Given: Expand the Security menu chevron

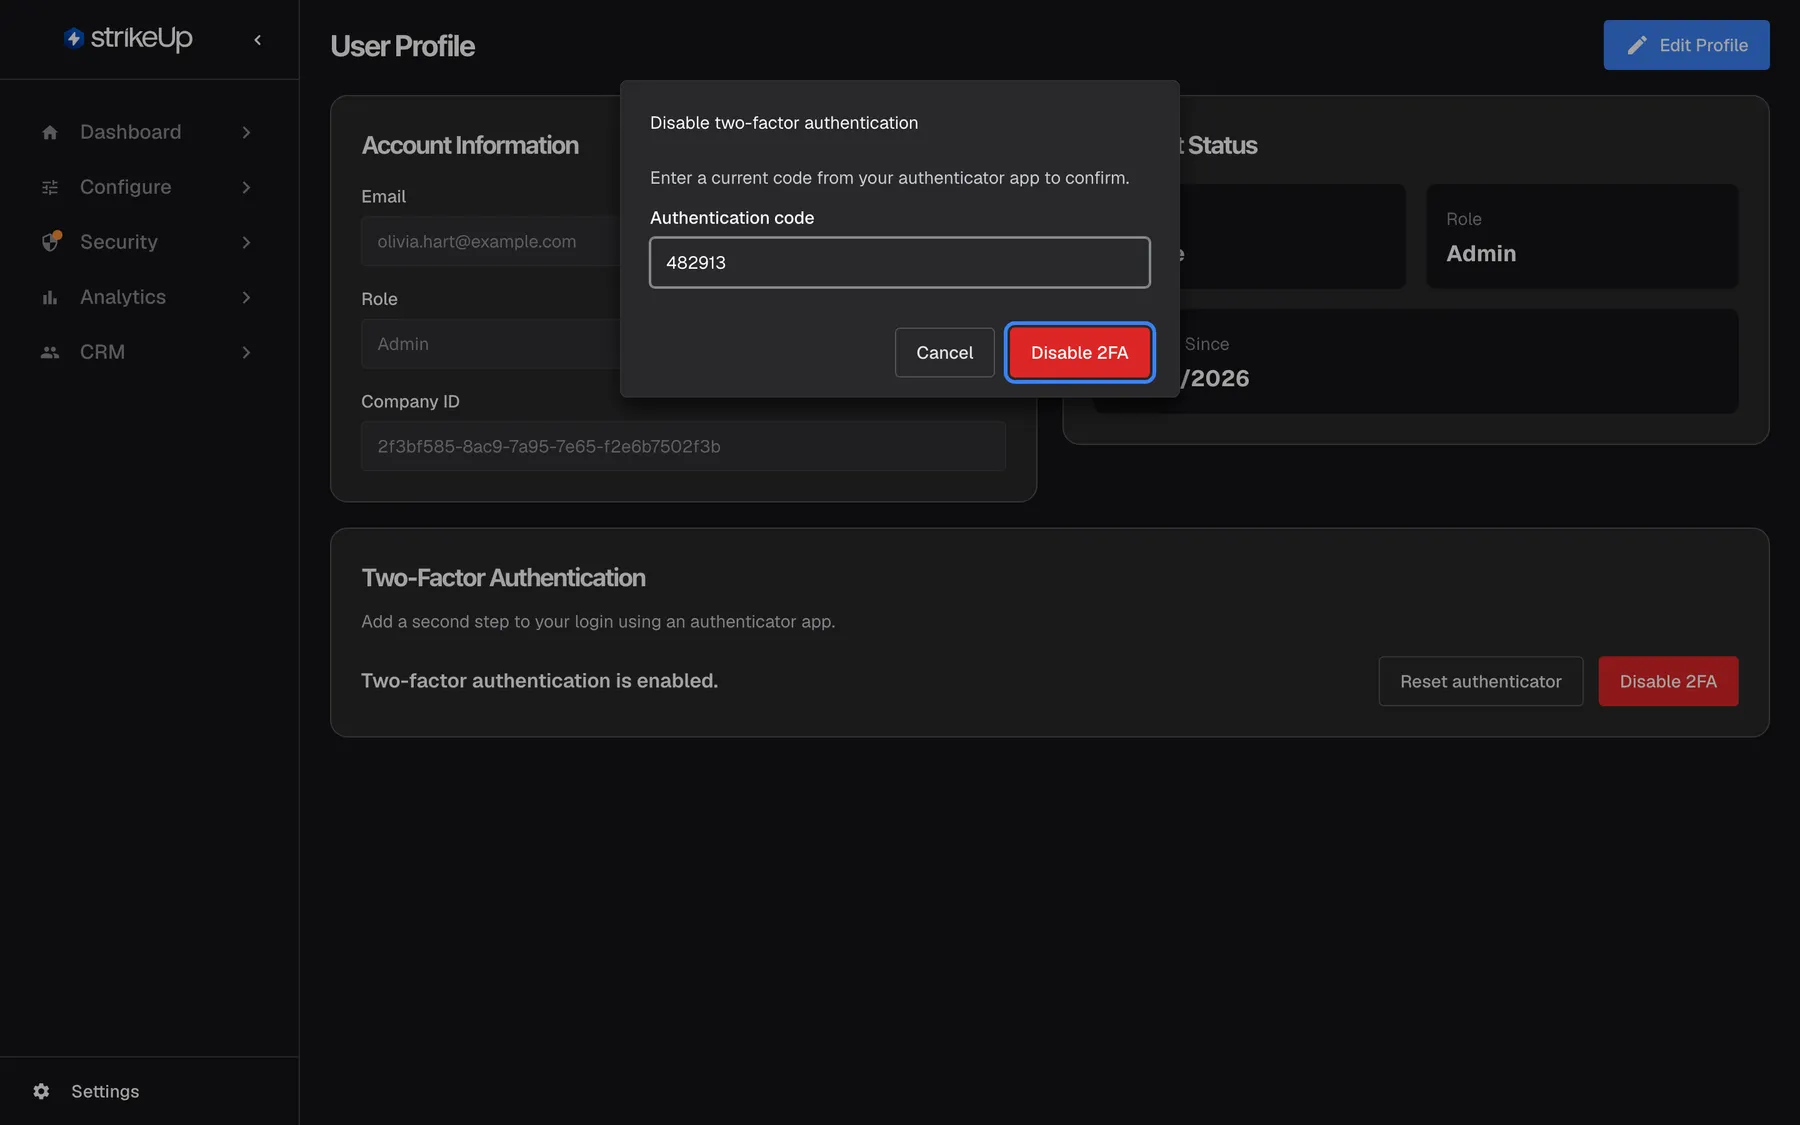Looking at the screenshot, I should pos(246,242).
